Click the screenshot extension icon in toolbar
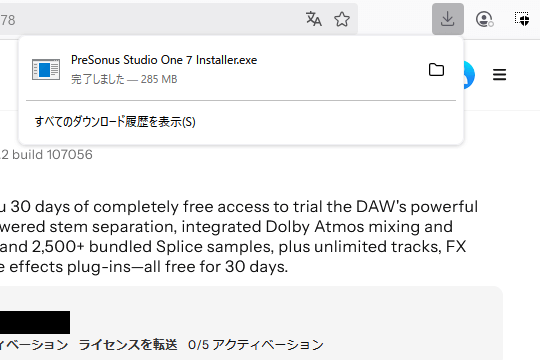The height and width of the screenshot is (360, 540). tap(522, 19)
